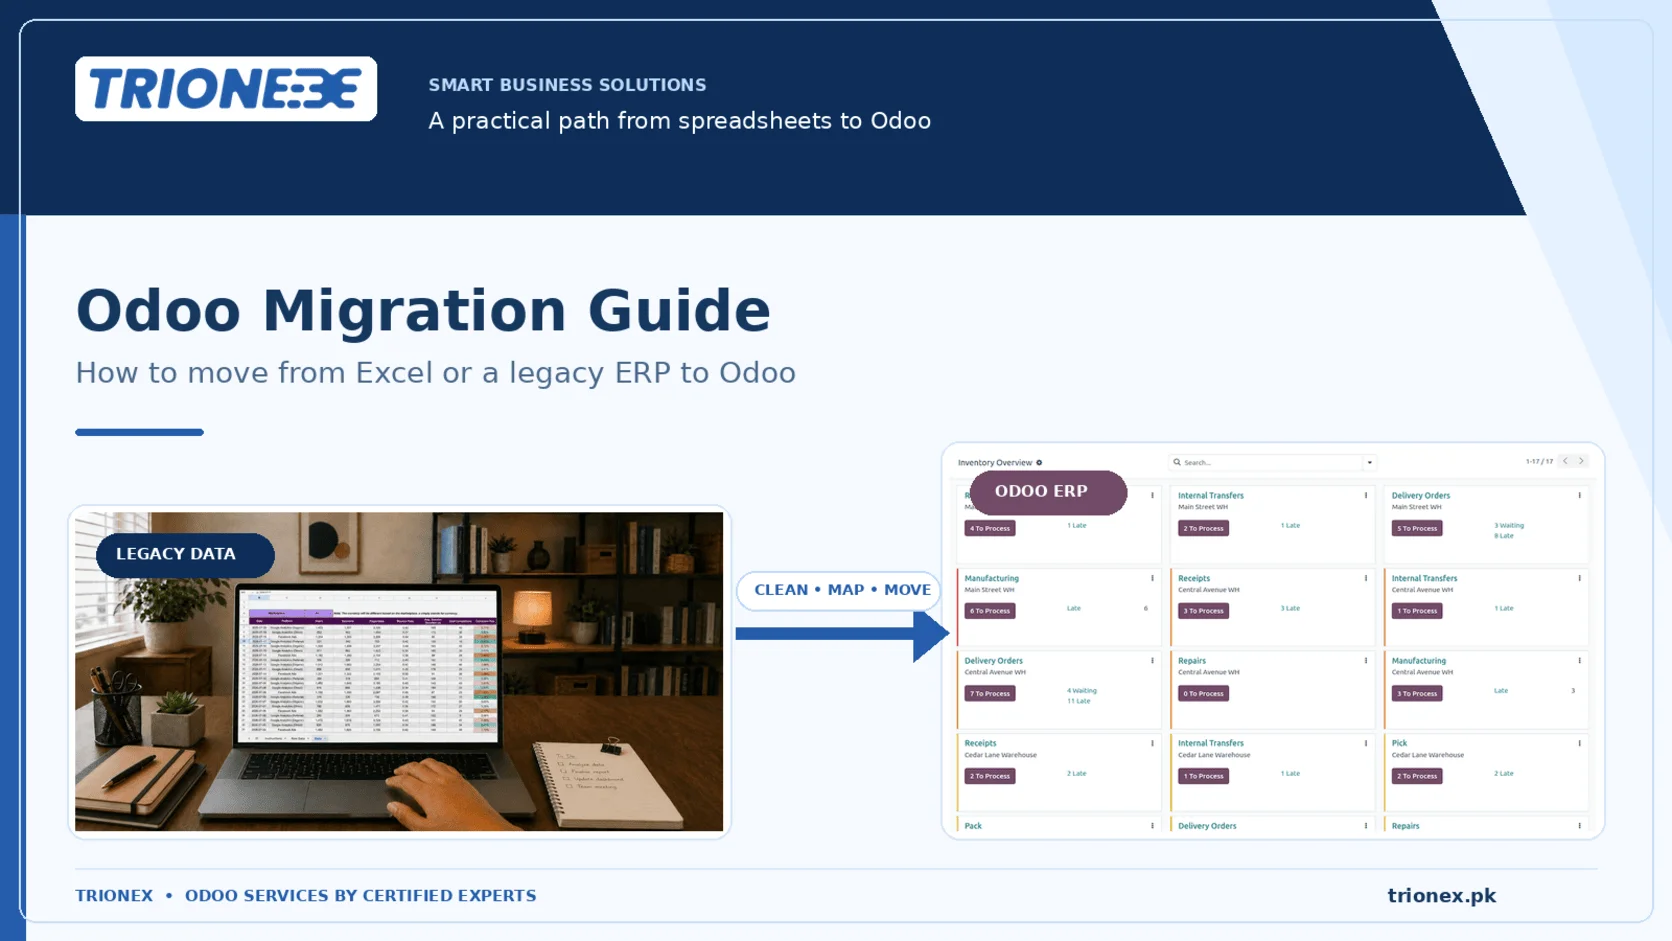
Task: Open the Pick operation title link
Action: [x=1399, y=743]
